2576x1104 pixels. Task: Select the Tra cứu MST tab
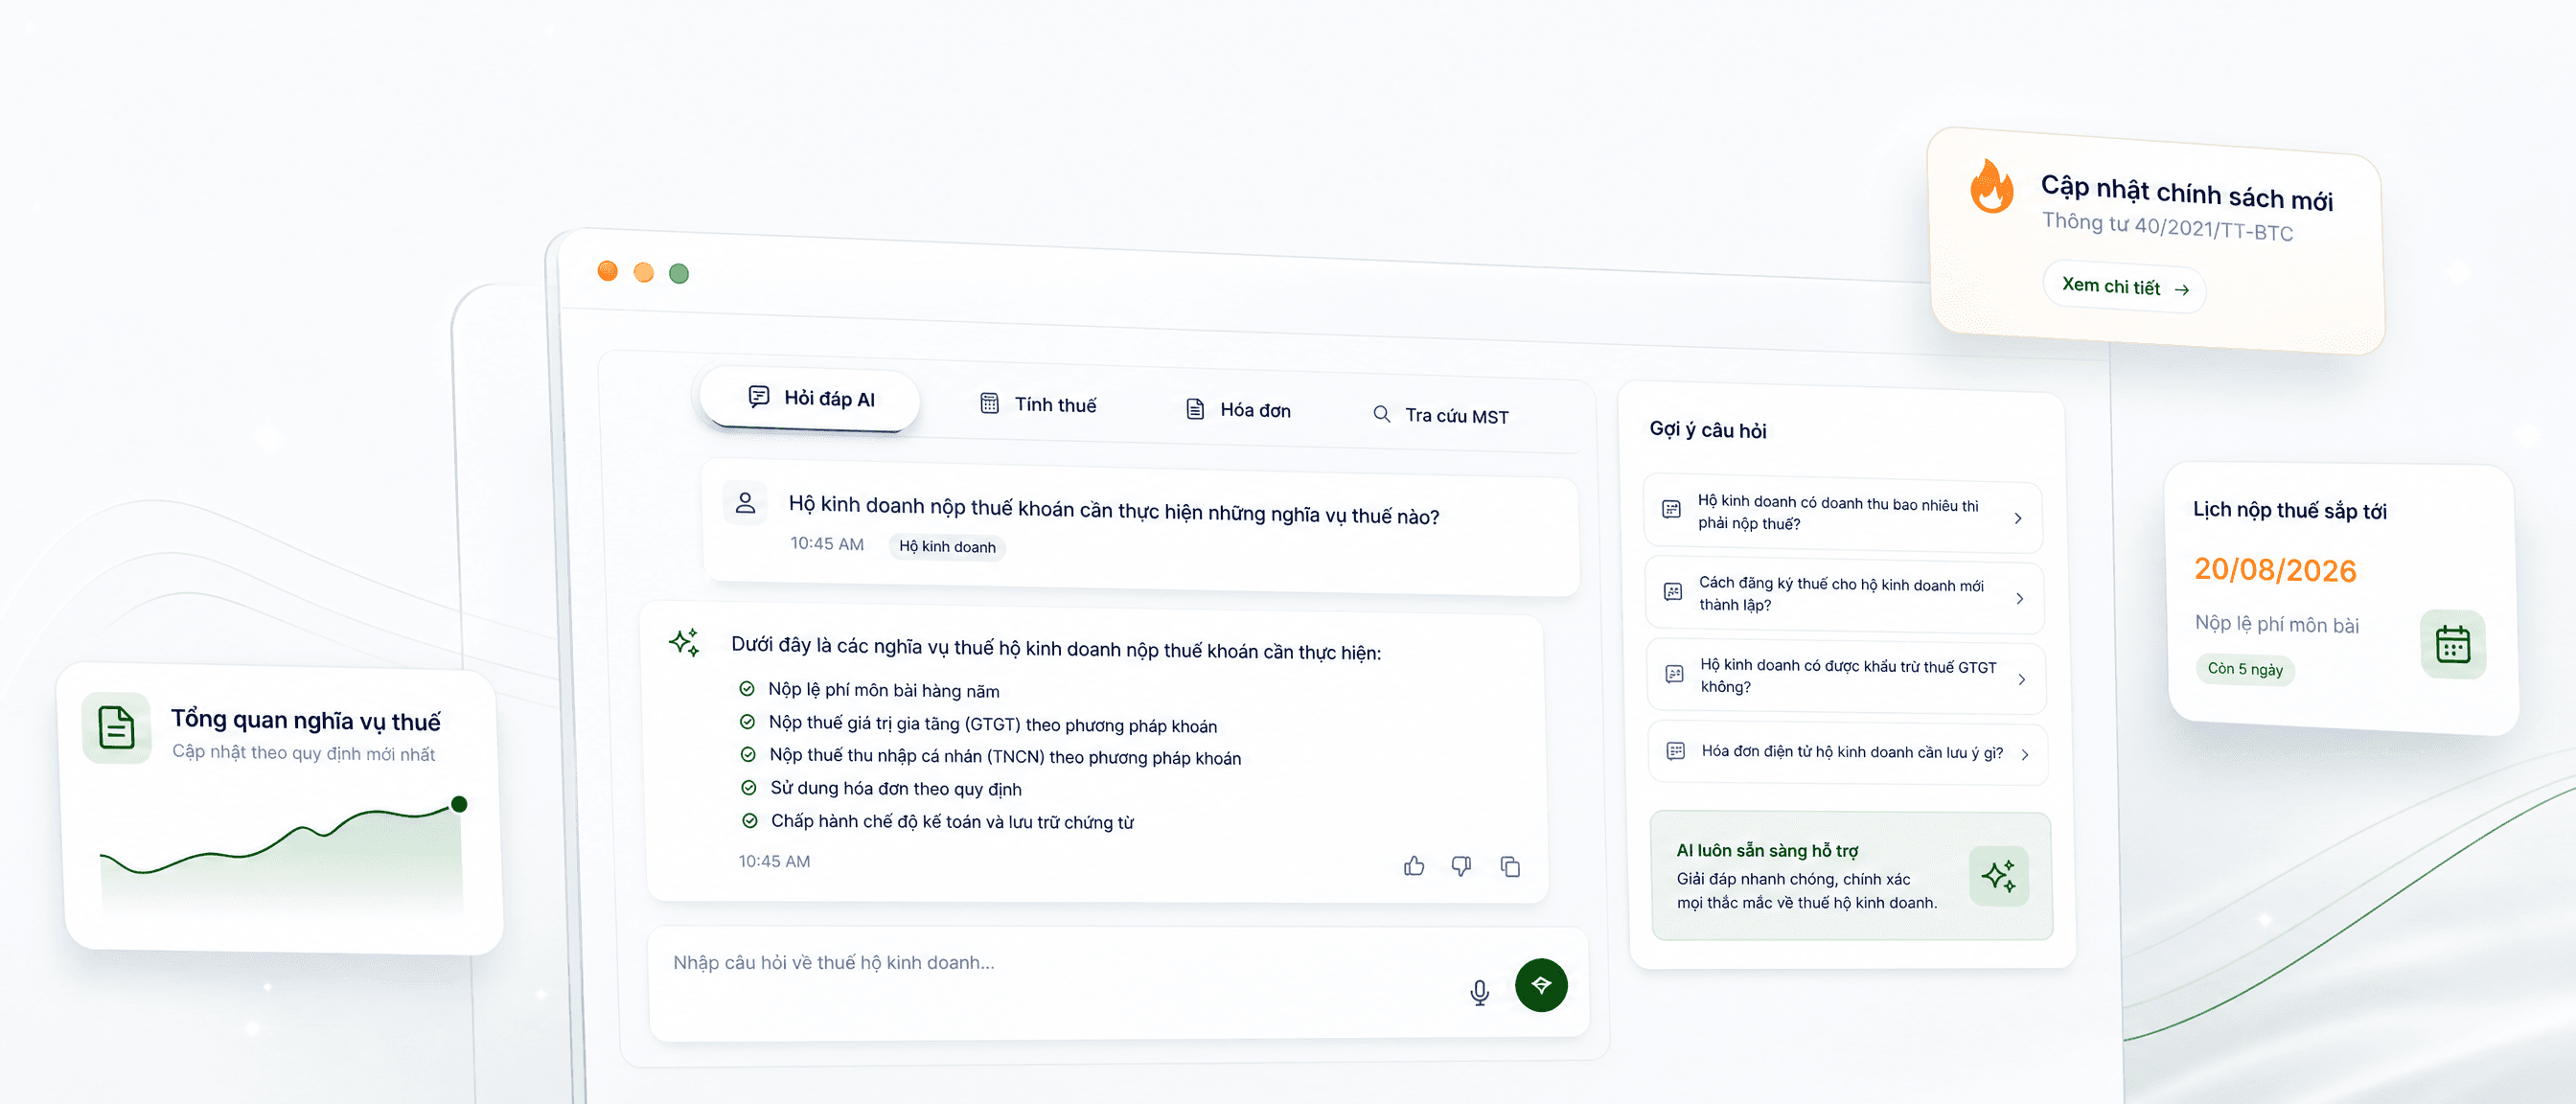click(1441, 415)
